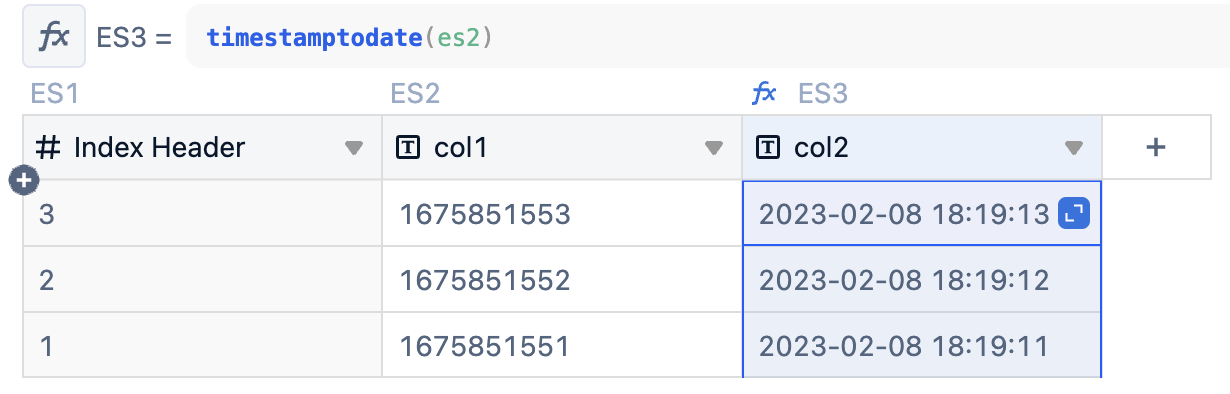This screenshot has width=1230, height=394.
Task: Select the index cell with value 1
Action: [202, 345]
